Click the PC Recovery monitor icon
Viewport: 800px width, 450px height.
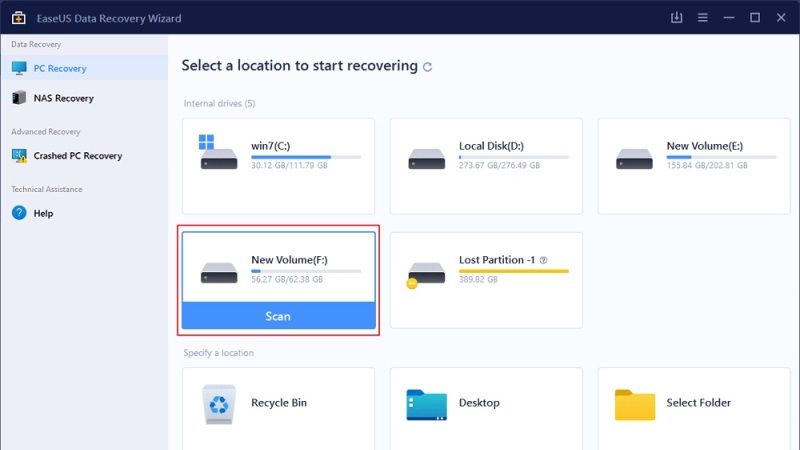click(x=19, y=68)
